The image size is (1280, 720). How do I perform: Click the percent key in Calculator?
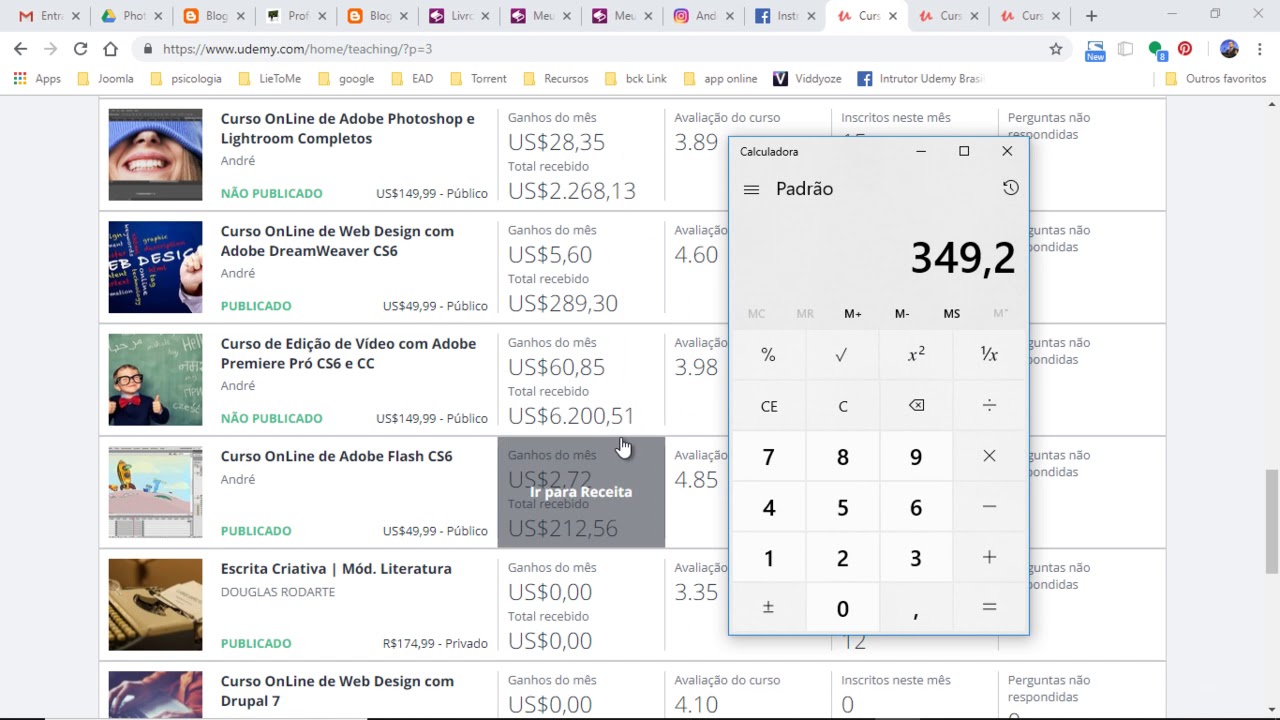click(x=768, y=354)
